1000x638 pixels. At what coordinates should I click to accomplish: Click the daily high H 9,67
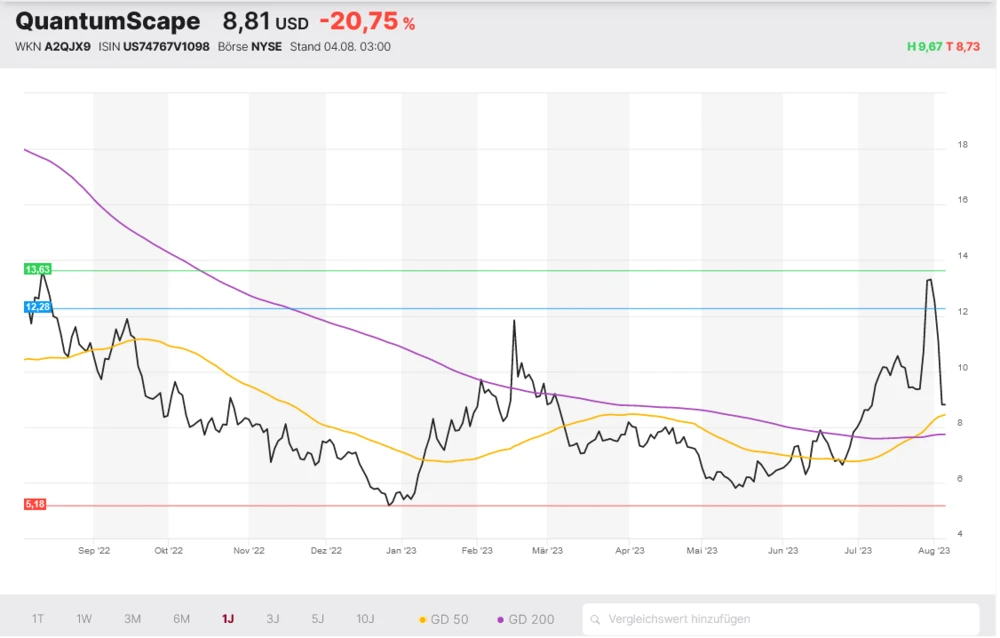(923, 47)
